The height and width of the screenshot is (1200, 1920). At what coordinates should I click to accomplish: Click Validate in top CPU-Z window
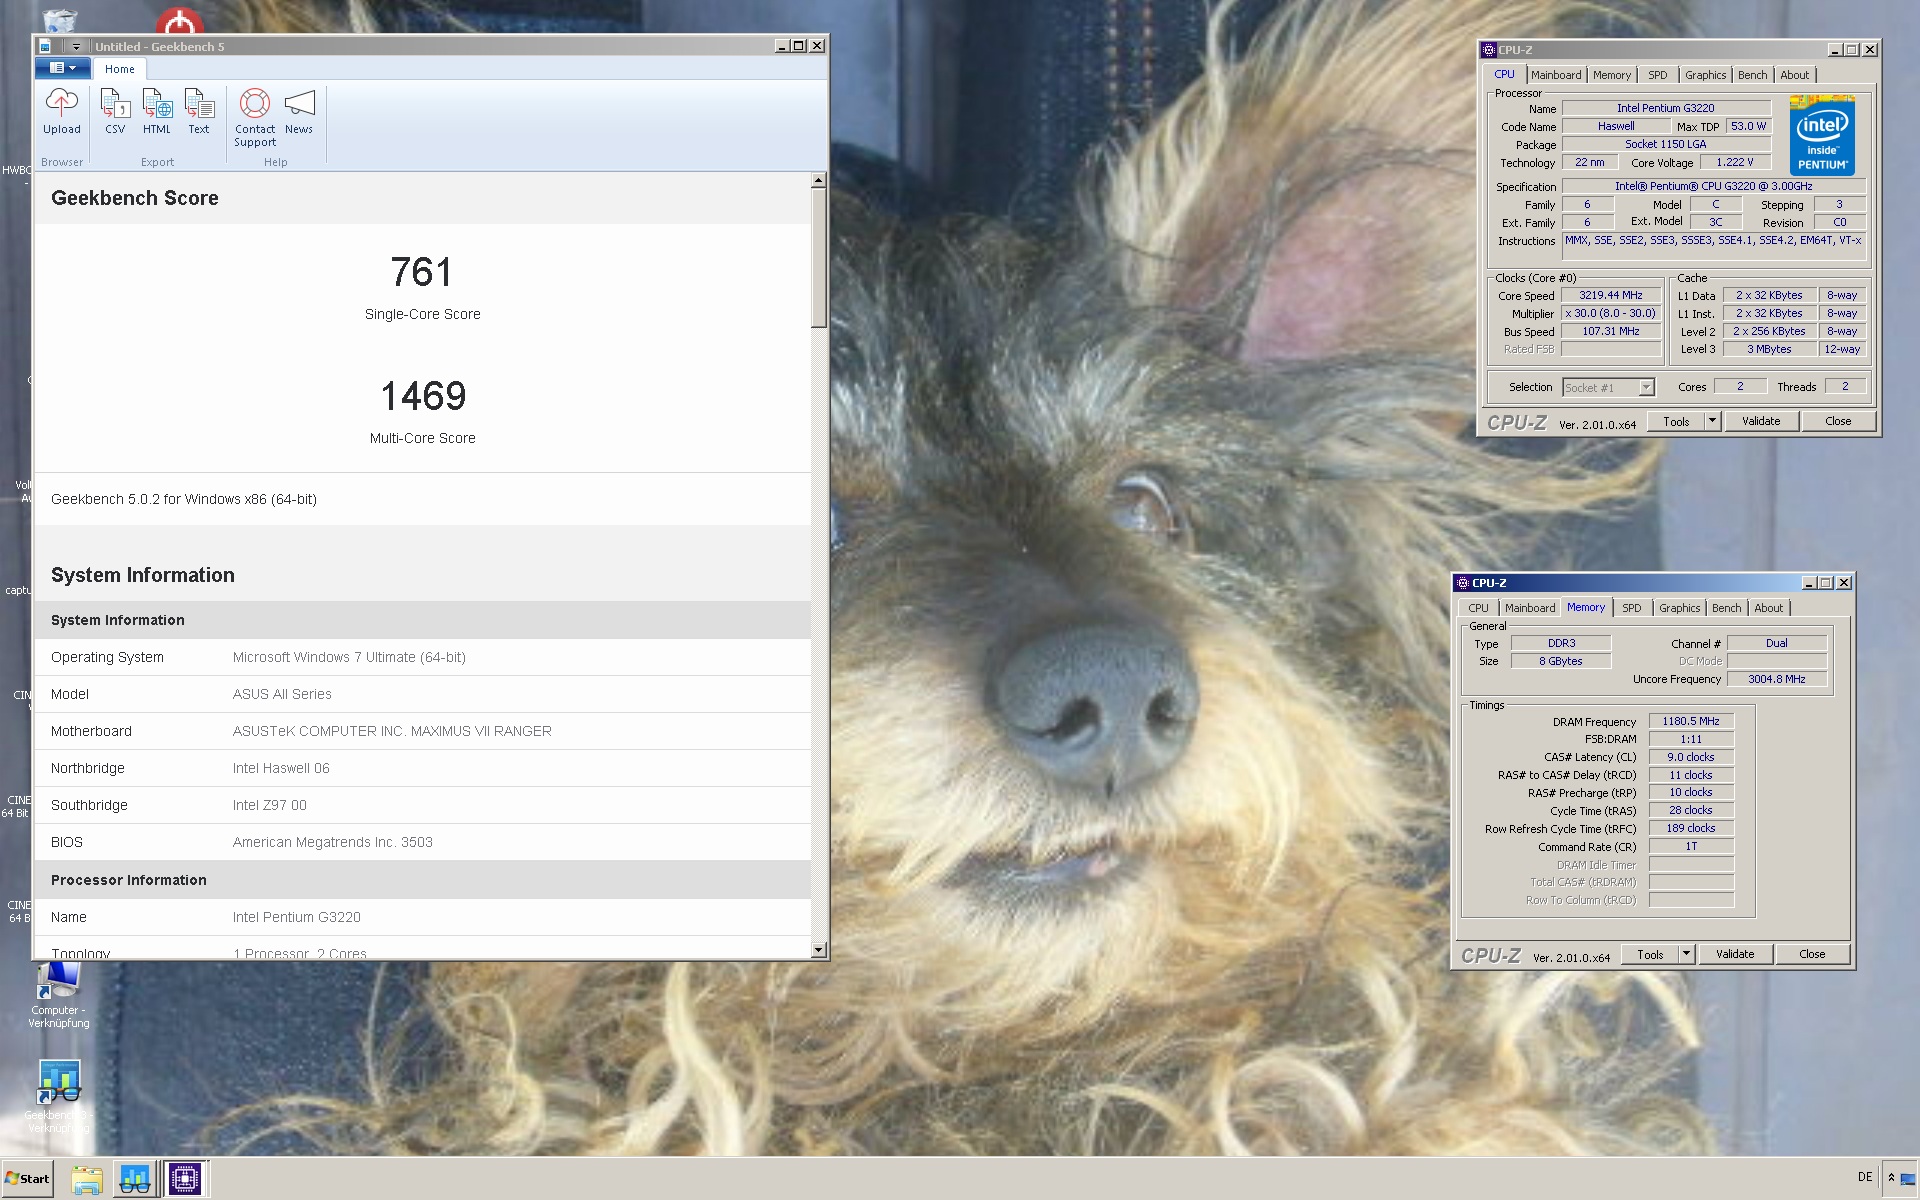click(x=1761, y=421)
